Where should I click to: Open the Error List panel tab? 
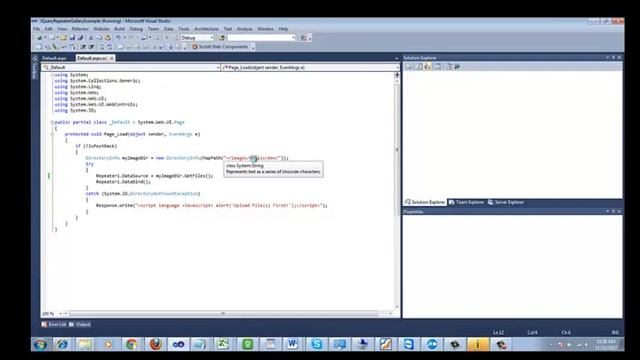click(x=54, y=324)
